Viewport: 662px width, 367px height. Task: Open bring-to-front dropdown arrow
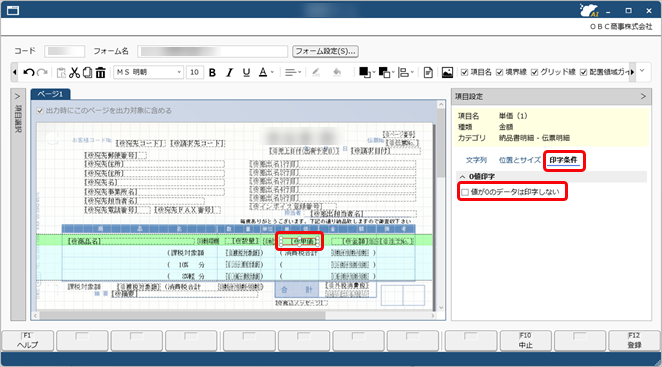pyautogui.click(x=374, y=72)
